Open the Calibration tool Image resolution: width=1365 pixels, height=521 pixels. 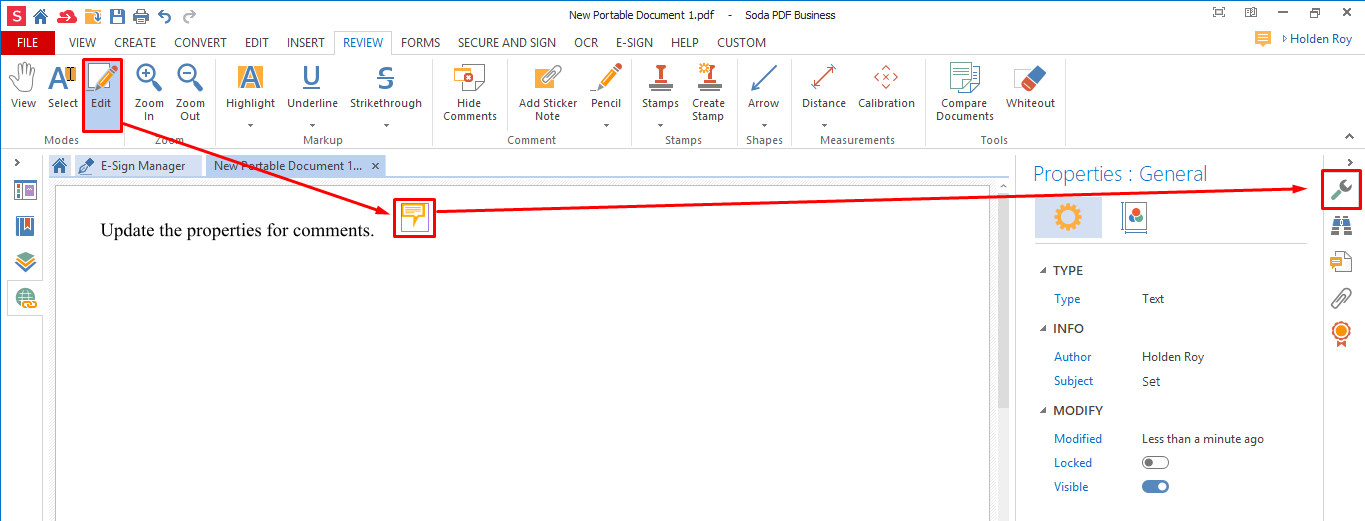click(x=886, y=86)
